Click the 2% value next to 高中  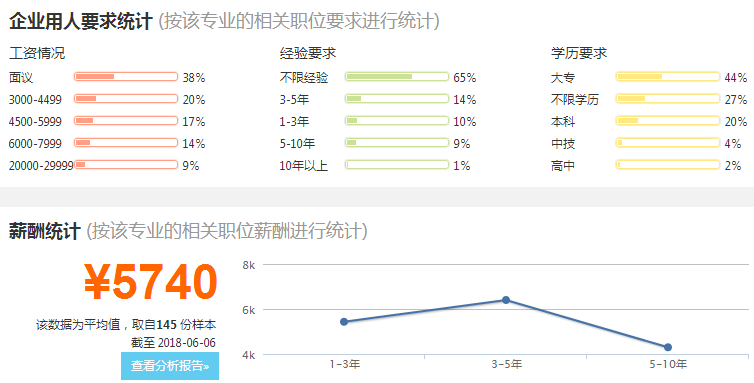point(733,166)
